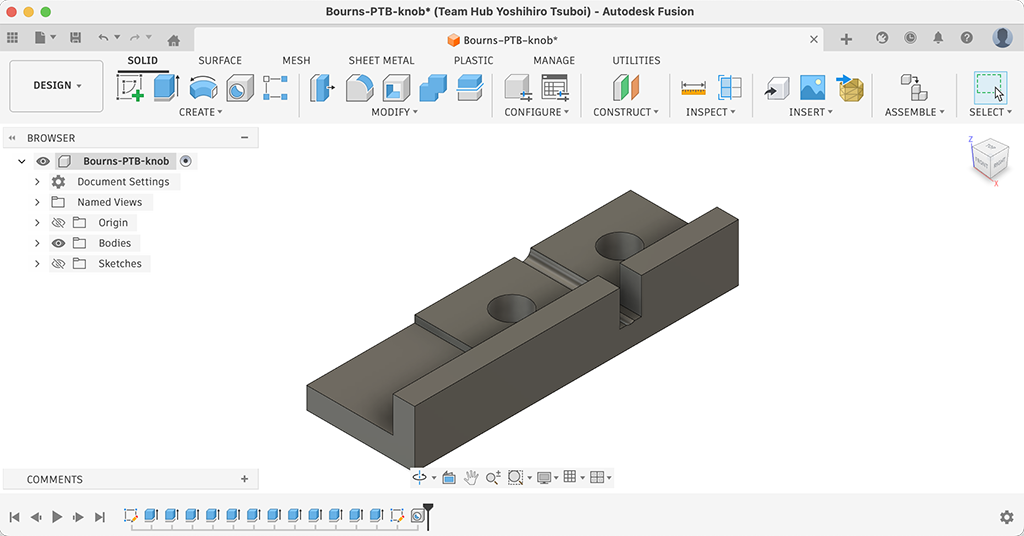1024x536 pixels.
Task: Click the New Component assemble icon
Action: (914, 87)
